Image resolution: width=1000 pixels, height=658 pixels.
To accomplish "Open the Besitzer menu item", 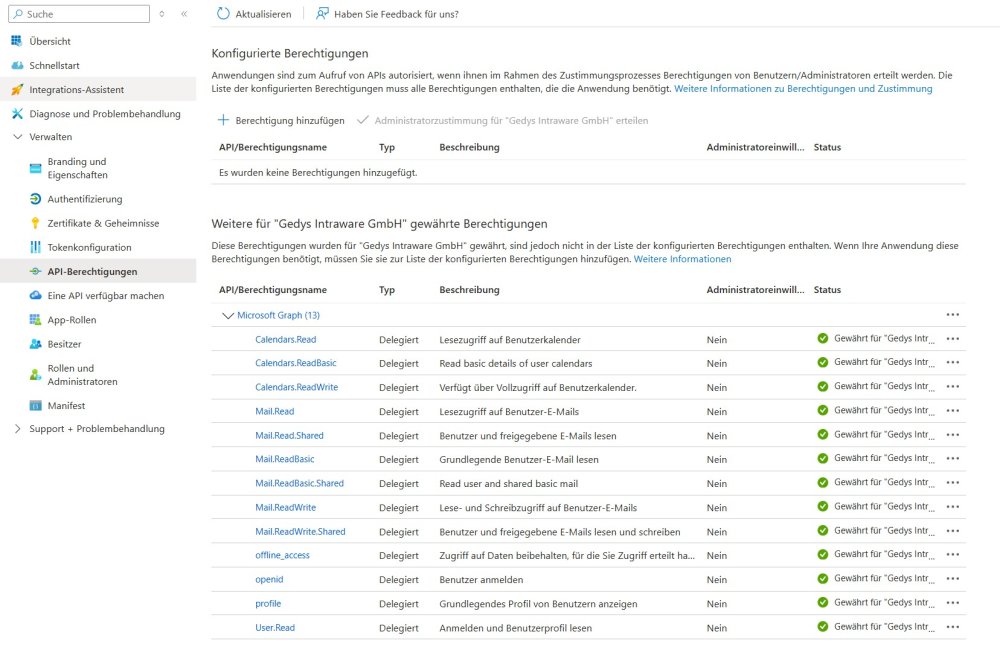I will (x=64, y=344).
